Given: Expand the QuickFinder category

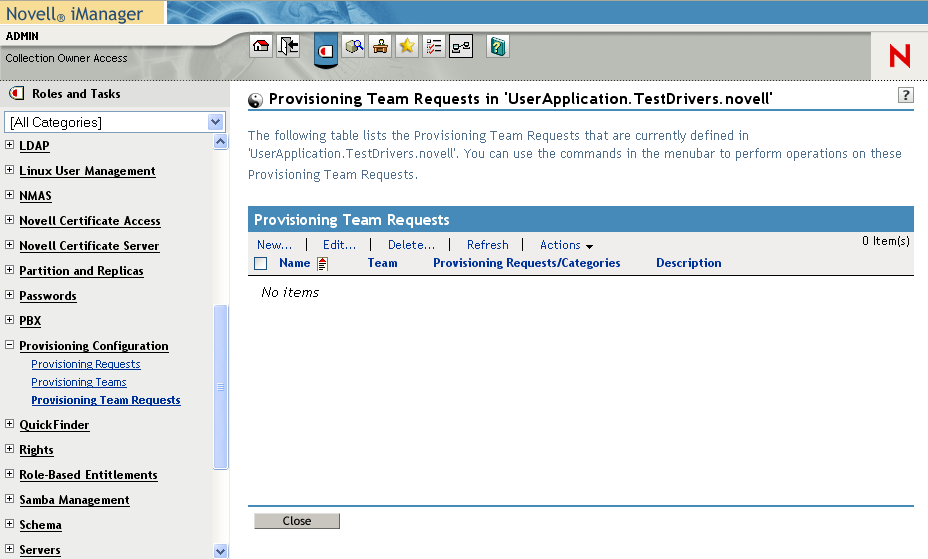Looking at the screenshot, I should pyautogui.click(x=9, y=424).
